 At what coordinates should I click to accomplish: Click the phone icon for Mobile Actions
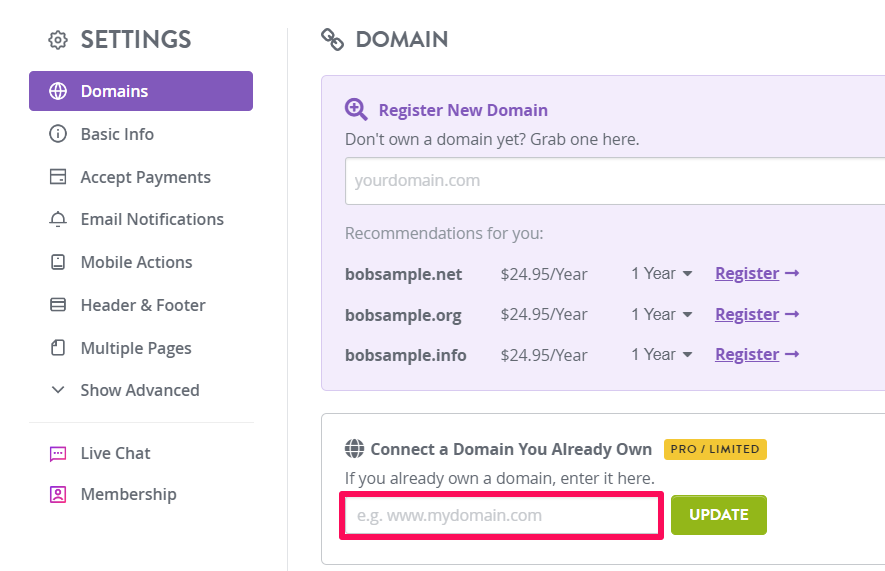click(x=58, y=262)
